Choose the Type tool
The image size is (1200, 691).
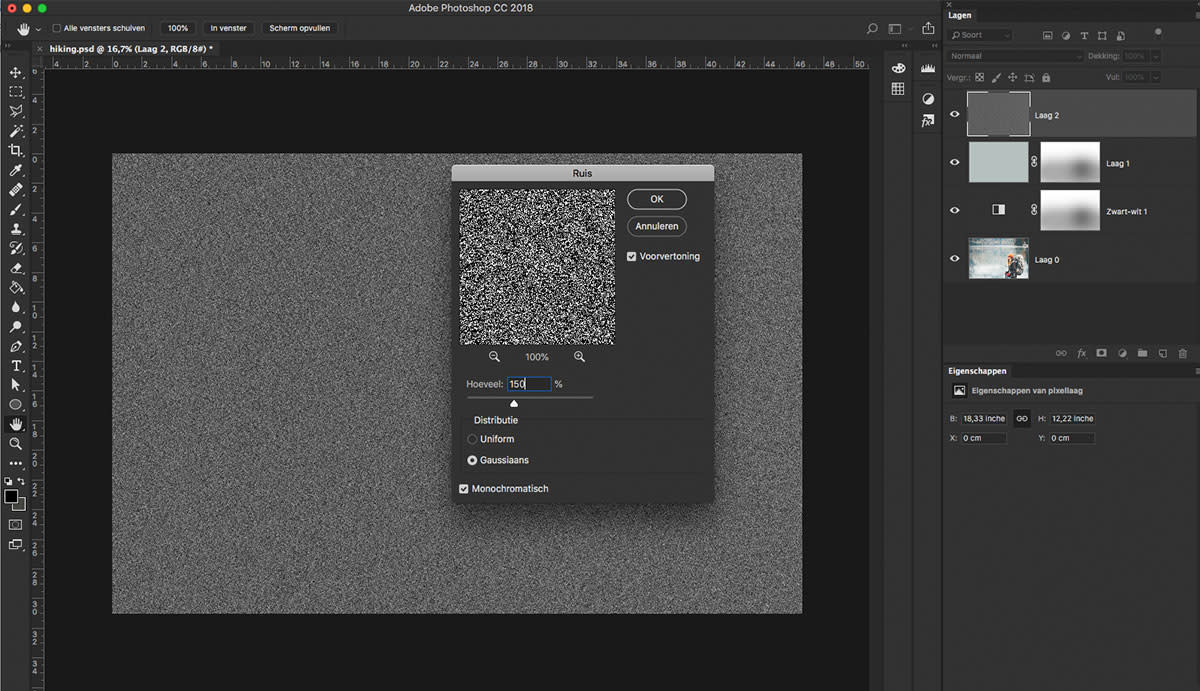pyautogui.click(x=16, y=366)
